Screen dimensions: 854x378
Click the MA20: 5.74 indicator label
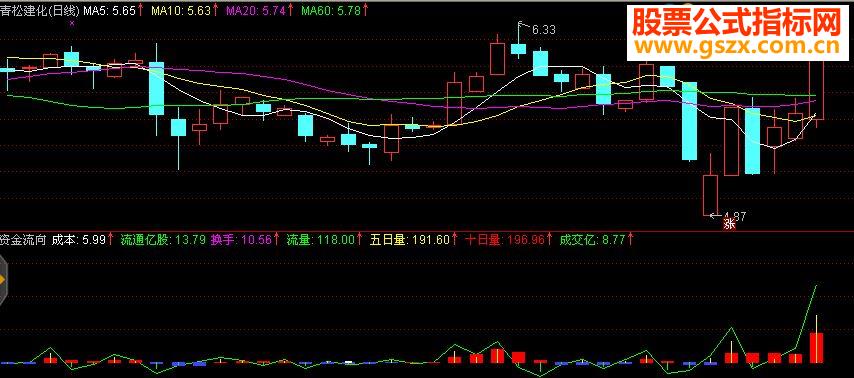point(260,10)
